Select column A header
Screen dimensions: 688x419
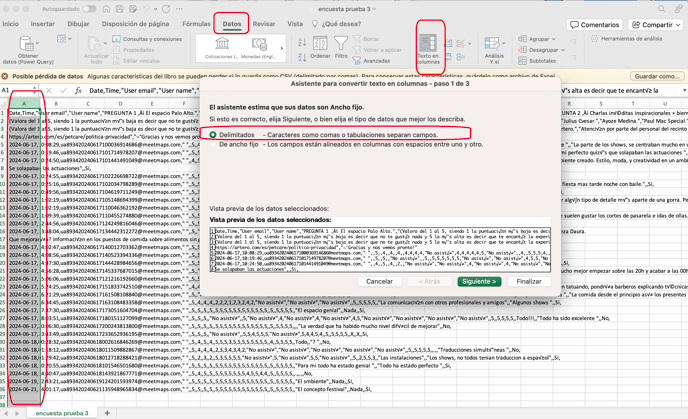coord(24,104)
